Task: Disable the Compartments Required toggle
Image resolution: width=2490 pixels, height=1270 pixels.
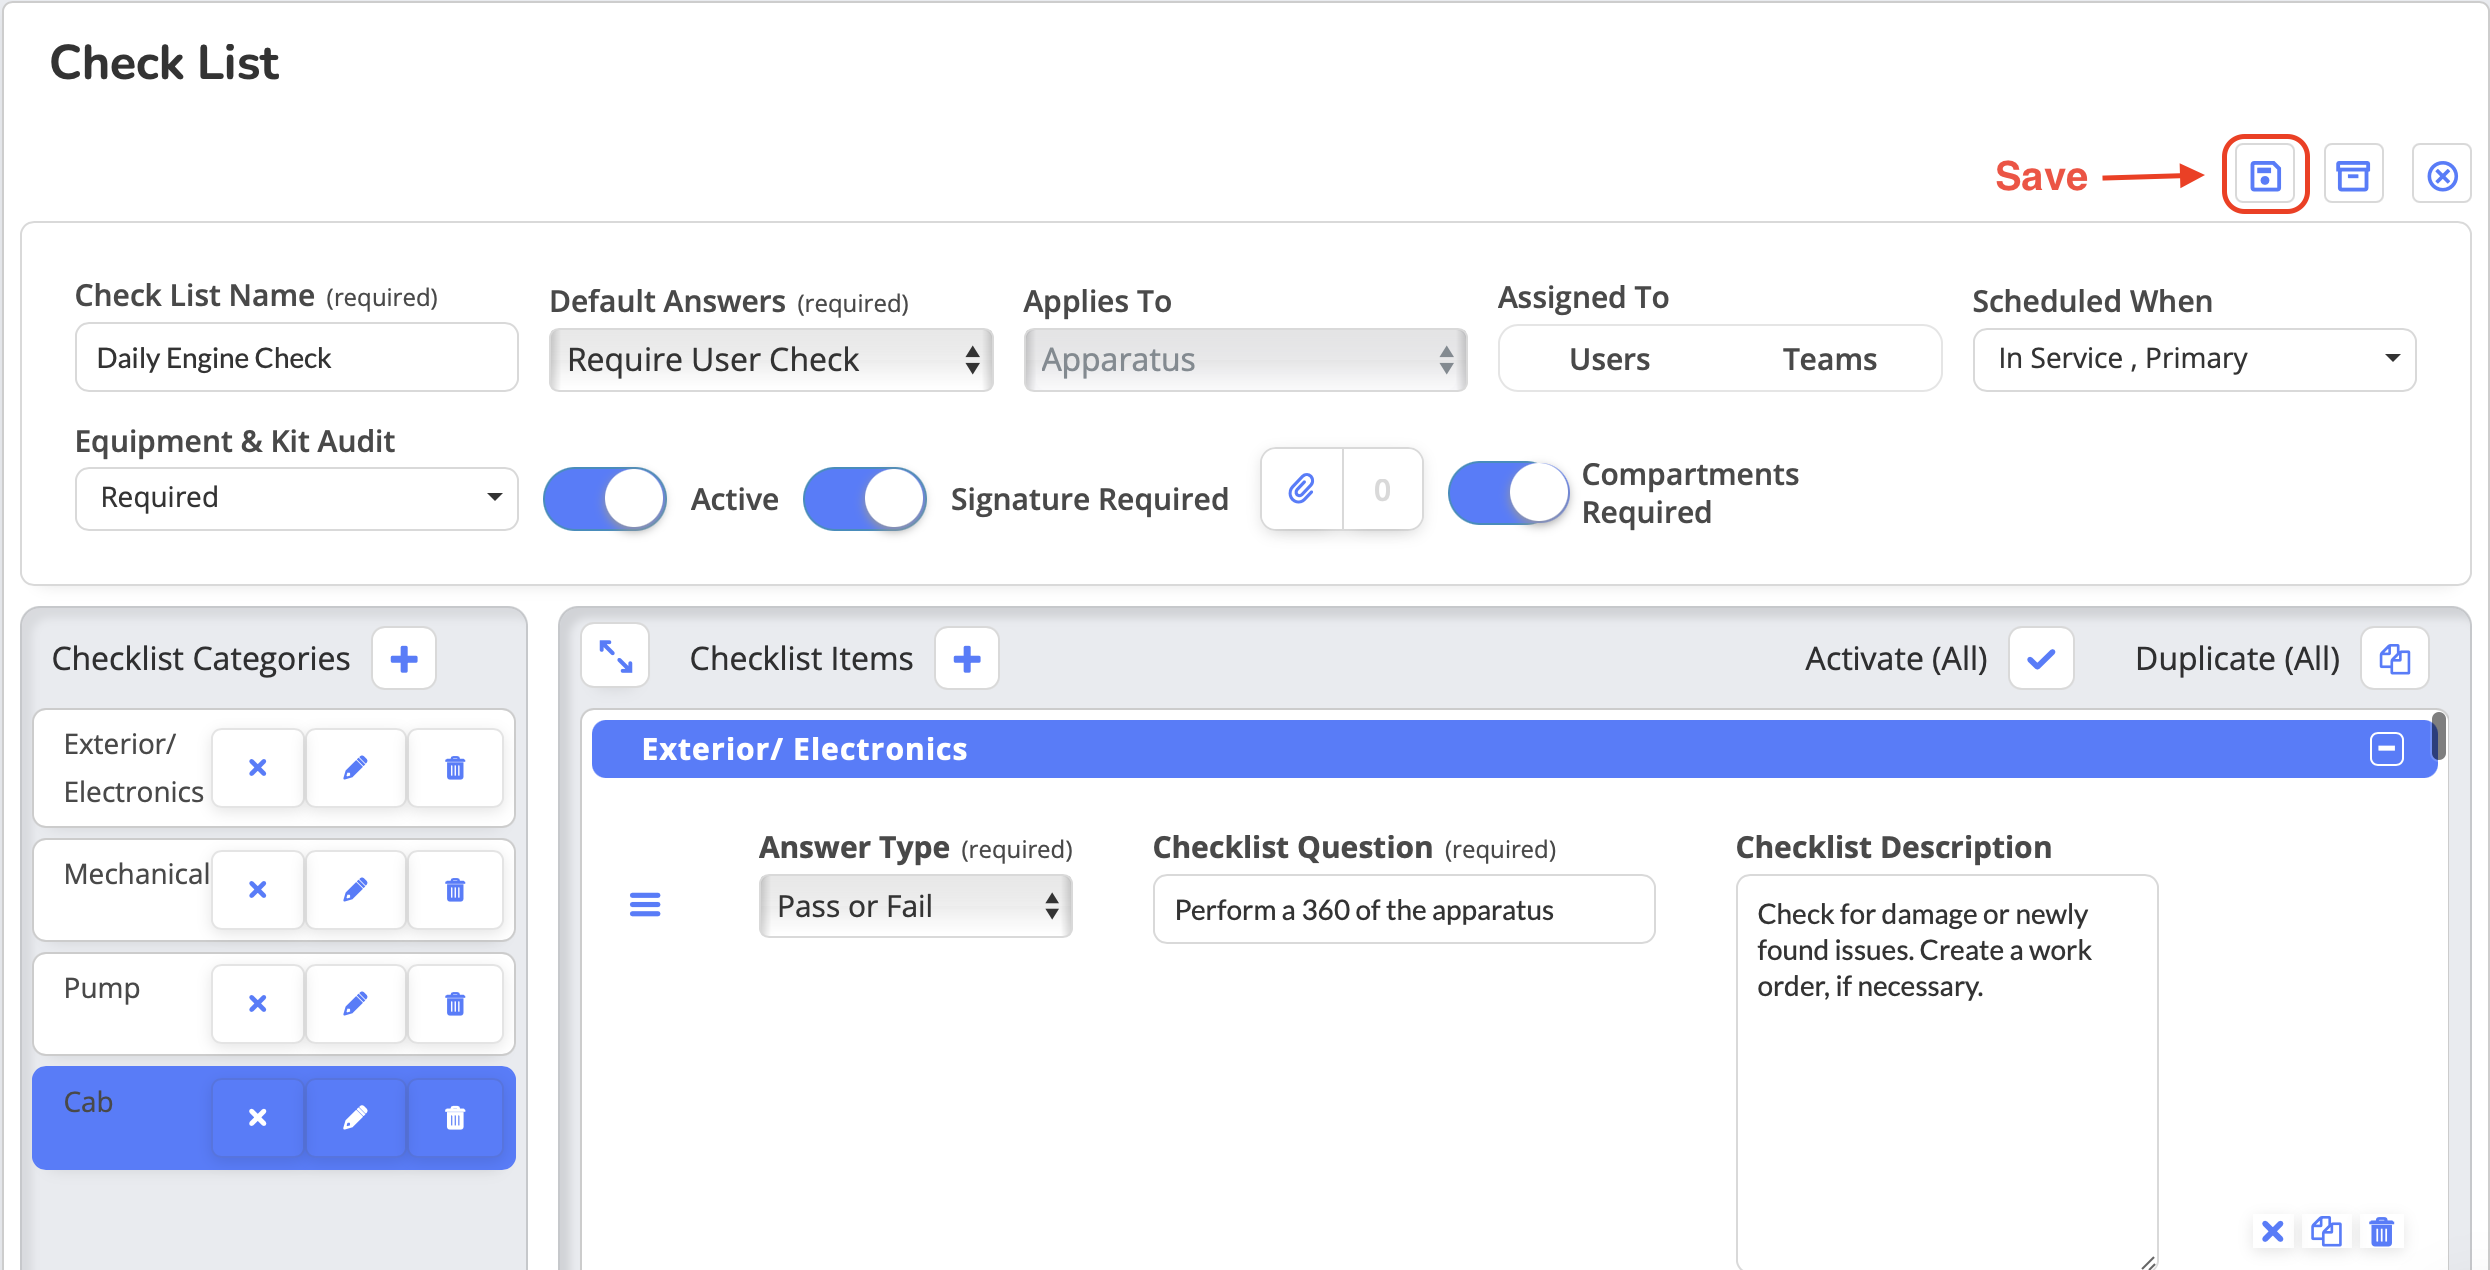Action: (1509, 492)
